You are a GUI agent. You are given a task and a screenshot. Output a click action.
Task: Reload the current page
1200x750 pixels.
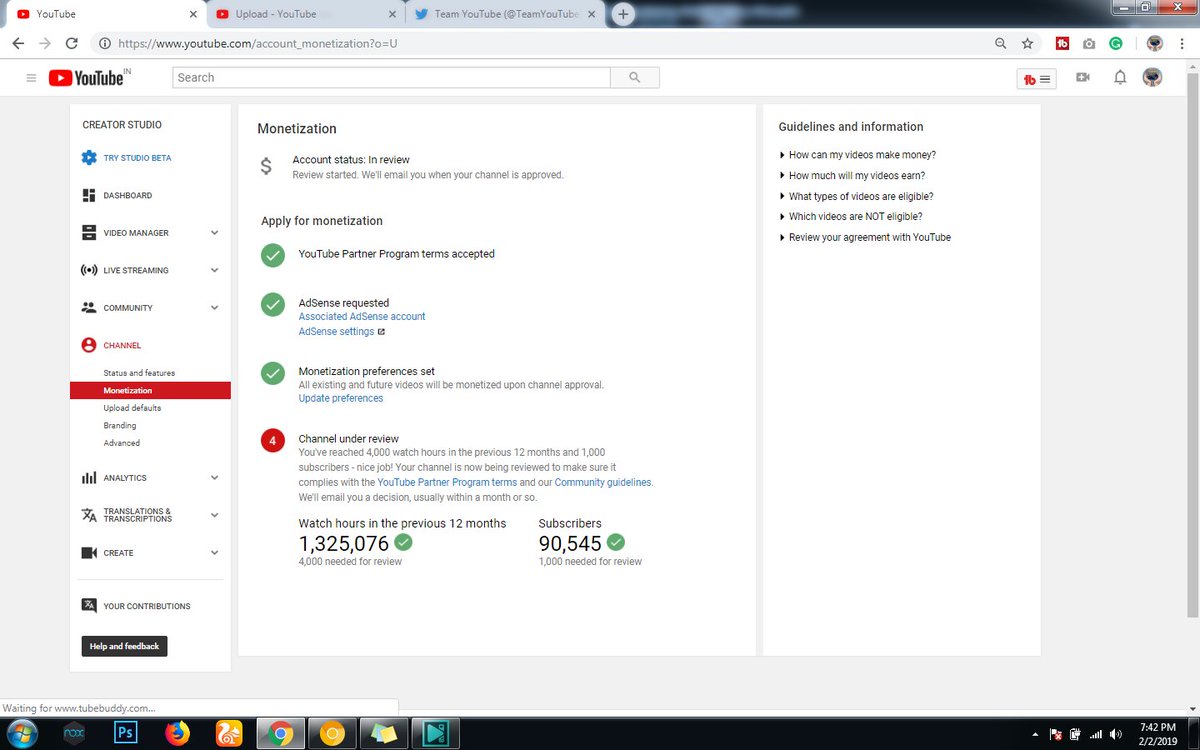(72, 44)
